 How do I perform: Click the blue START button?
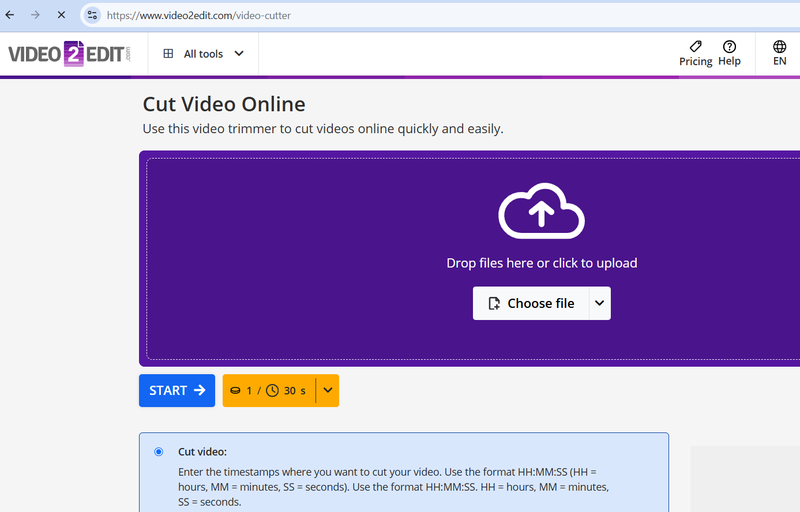(177, 391)
